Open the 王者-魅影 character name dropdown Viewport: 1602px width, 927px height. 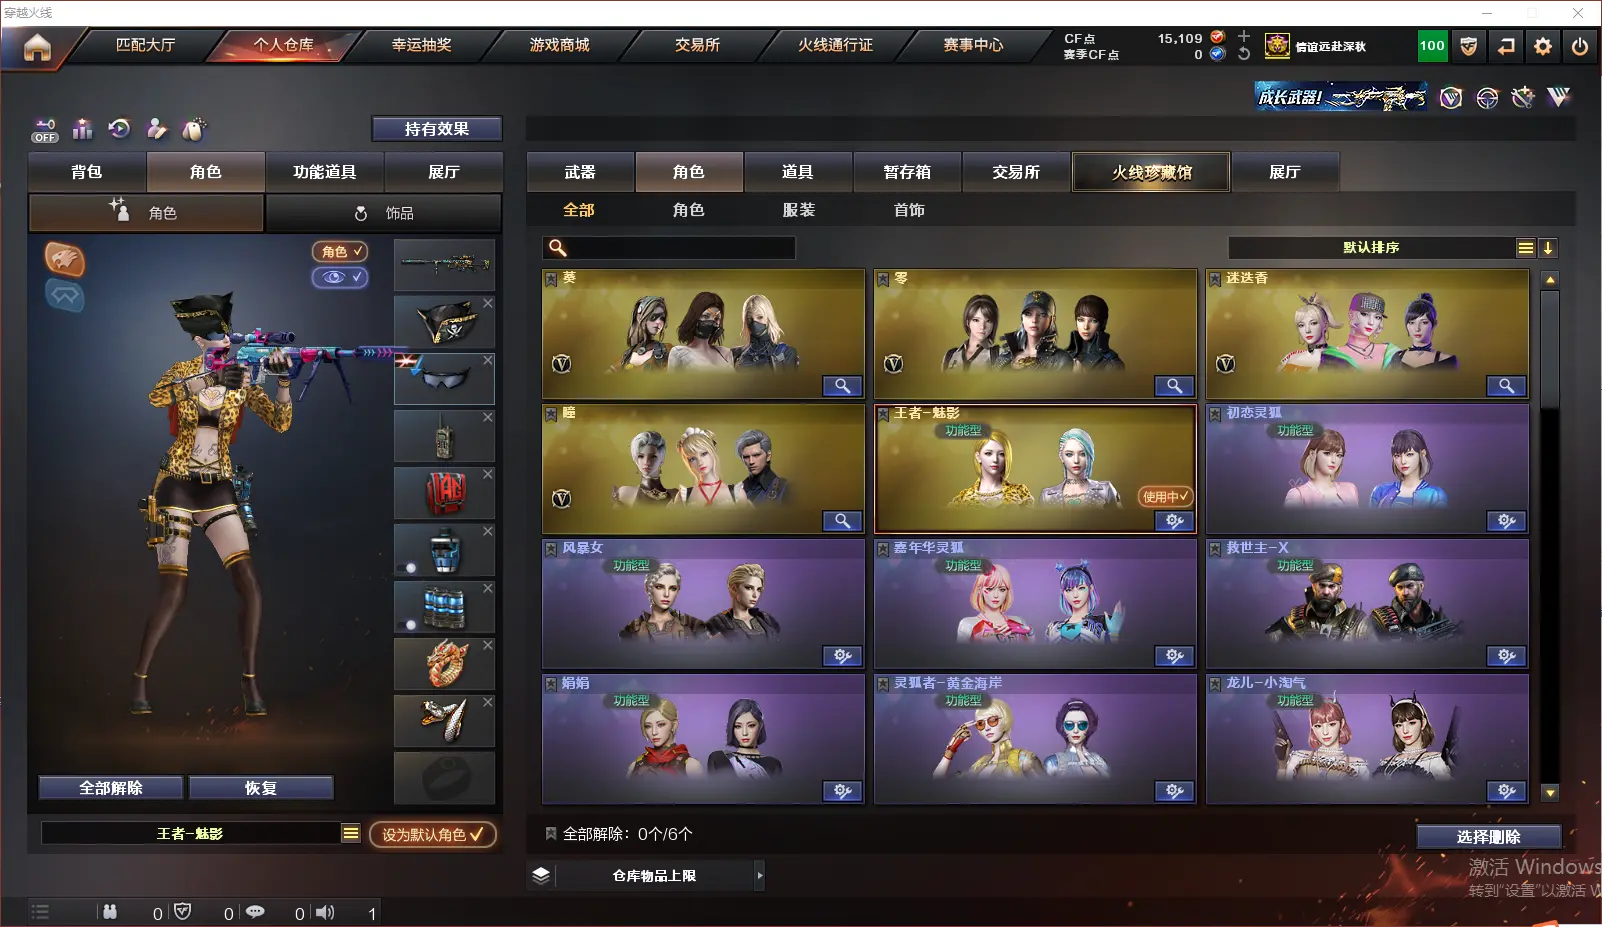tap(351, 833)
